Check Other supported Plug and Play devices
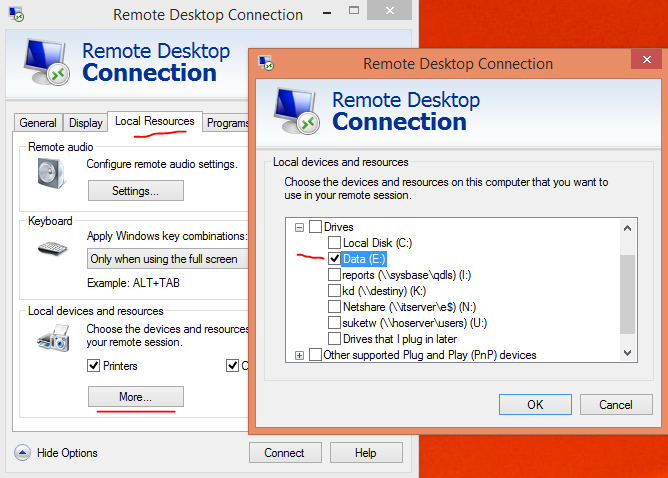Image resolution: width=668 pixels, height=478 pixels. [315, 354]
